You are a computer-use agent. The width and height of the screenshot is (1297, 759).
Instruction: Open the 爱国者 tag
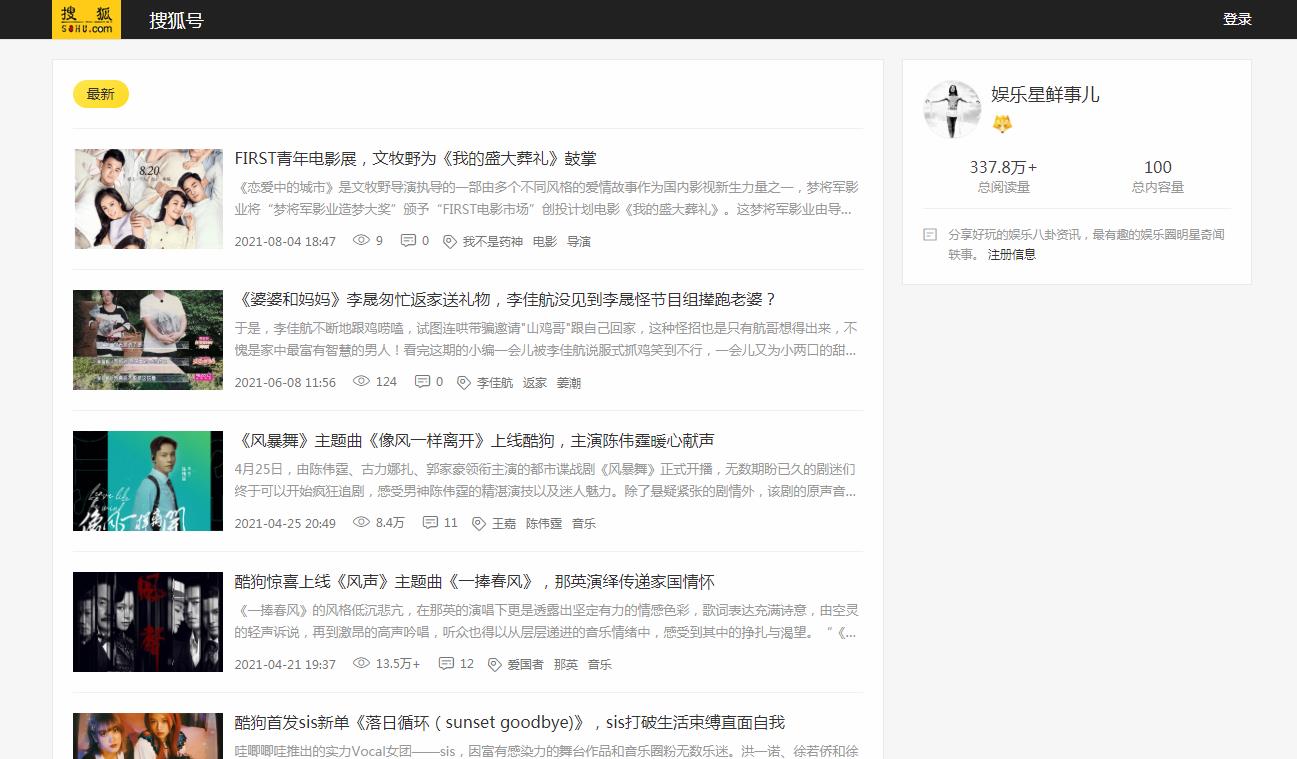[x=525, y=665]
